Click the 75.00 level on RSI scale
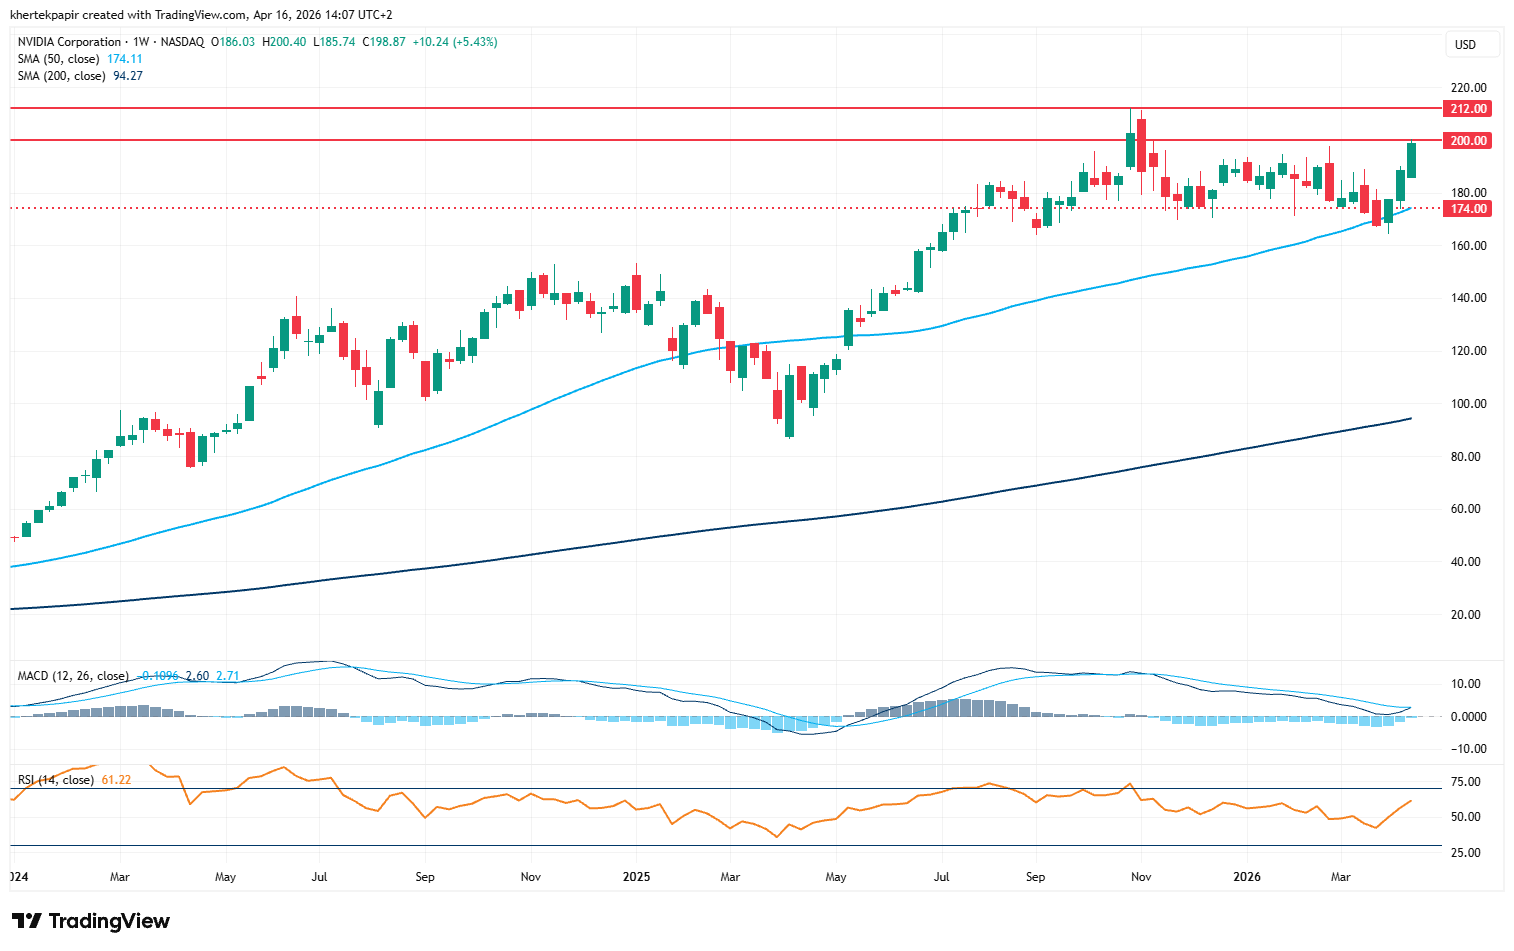Viewport: 1514px width, 951px height. [x=1466, y=782]
